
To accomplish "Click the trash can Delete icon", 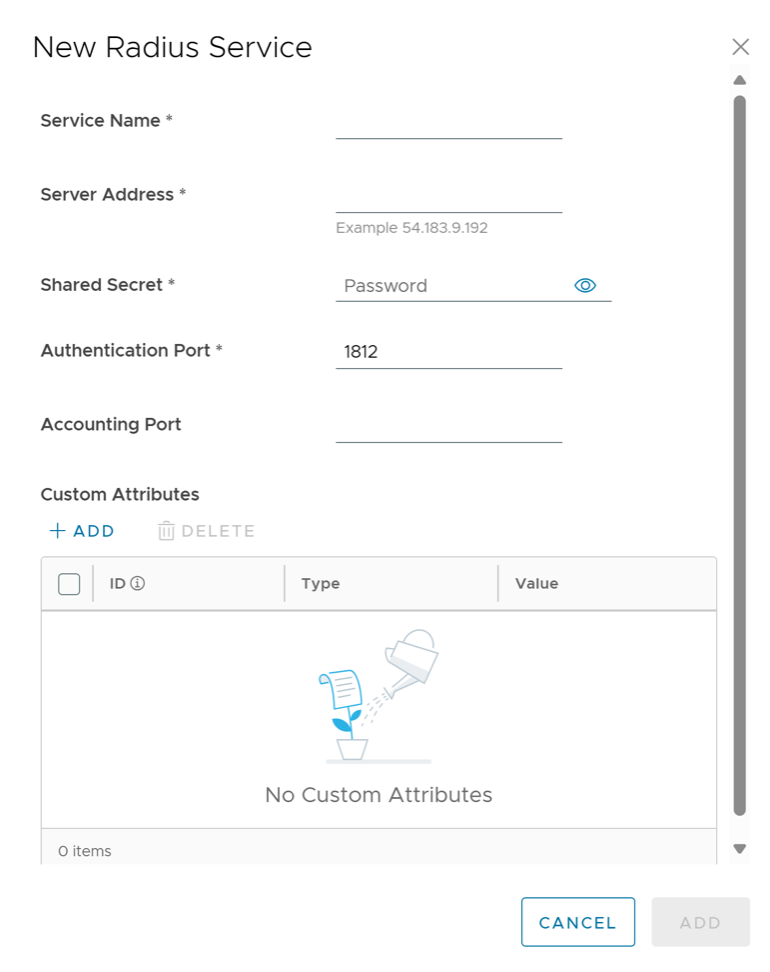I will coord(166,531).
